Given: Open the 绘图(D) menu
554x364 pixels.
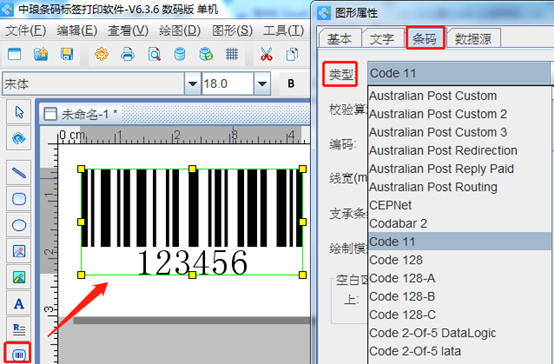Looking at the screenshot, I should 180,31.
